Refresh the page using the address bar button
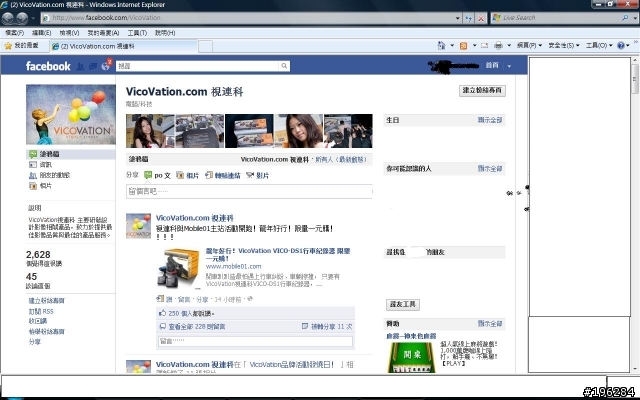Screen dimensions: 640x400 point(469,18)
